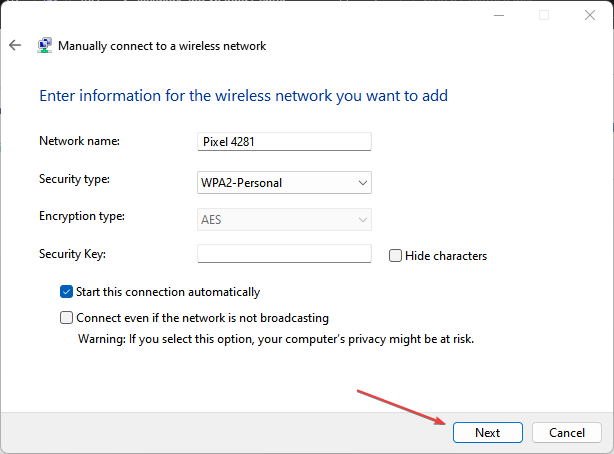This screenshot has height=454, width=614.
Task: Click the Network name label
Action: pos(79,141)
